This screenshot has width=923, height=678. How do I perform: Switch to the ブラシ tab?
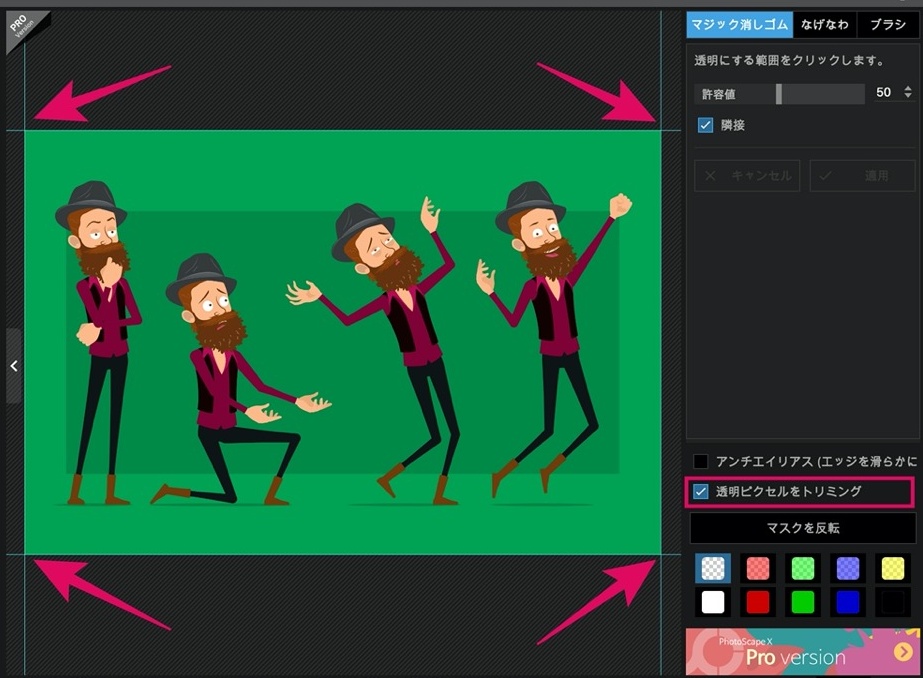click(888, 25)
